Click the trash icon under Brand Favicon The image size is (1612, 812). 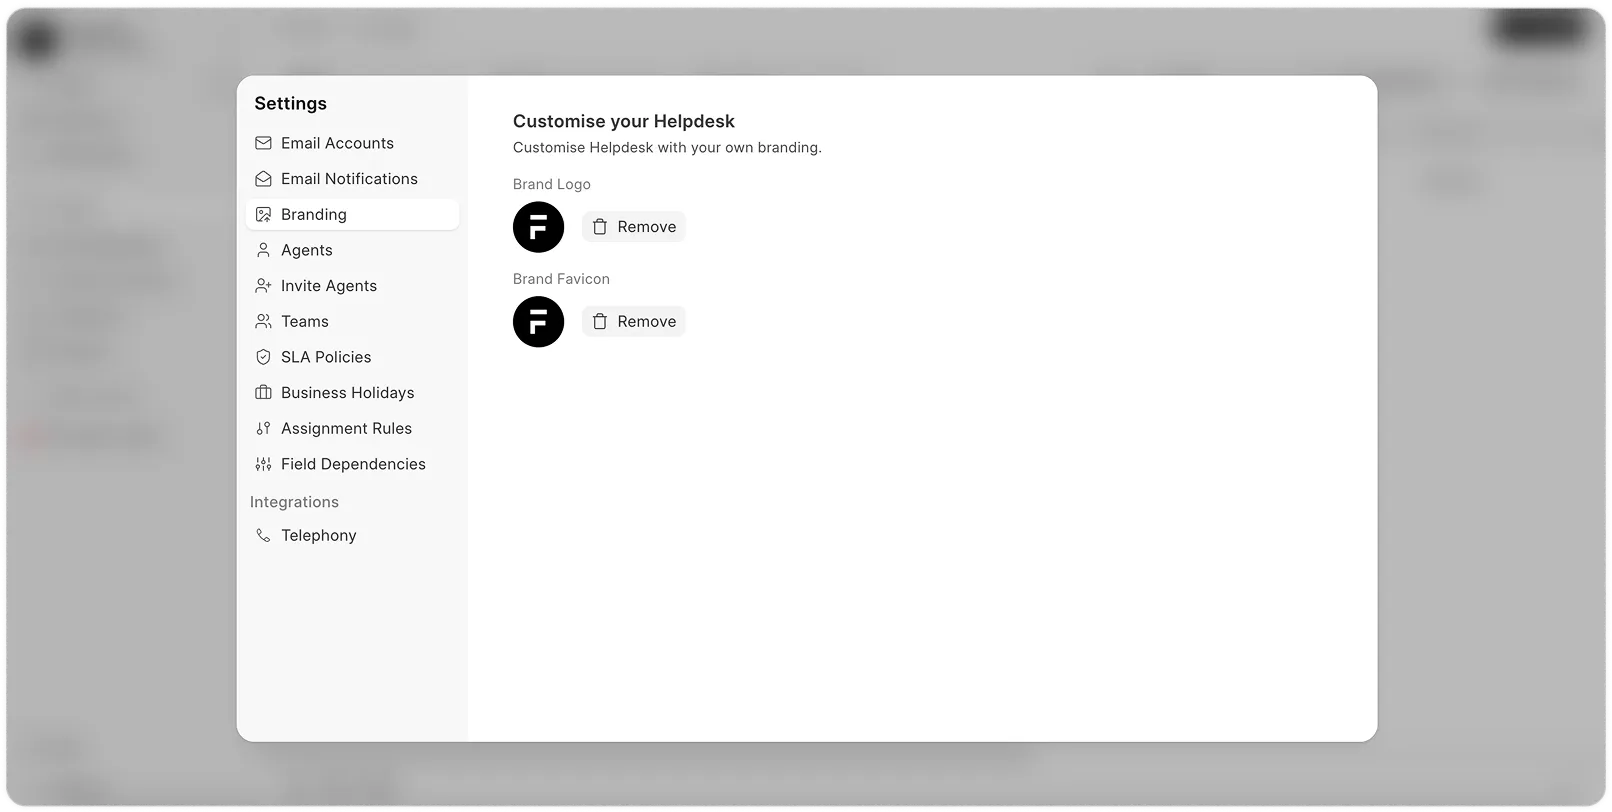600,322
